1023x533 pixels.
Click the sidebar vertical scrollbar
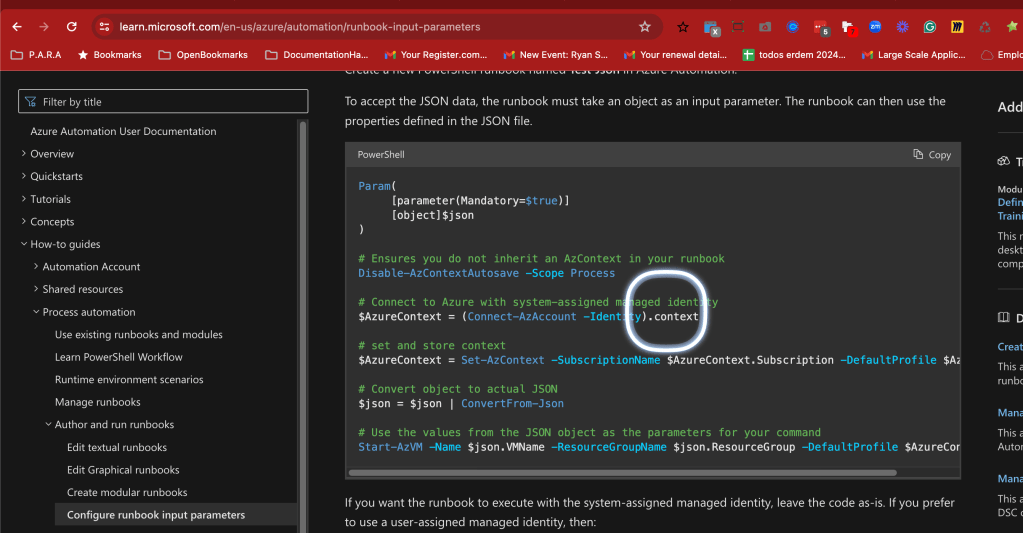pos(303,326)
